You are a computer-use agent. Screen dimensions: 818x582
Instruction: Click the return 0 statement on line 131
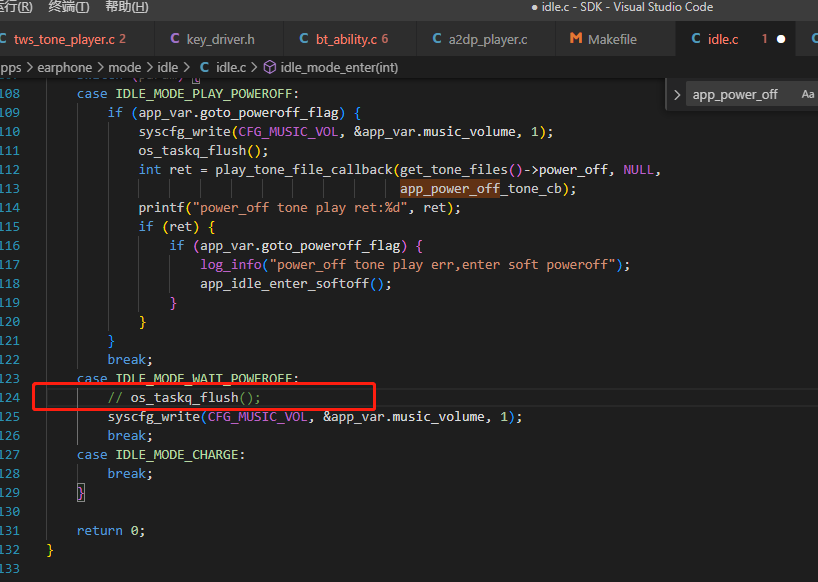pos(111,530)
